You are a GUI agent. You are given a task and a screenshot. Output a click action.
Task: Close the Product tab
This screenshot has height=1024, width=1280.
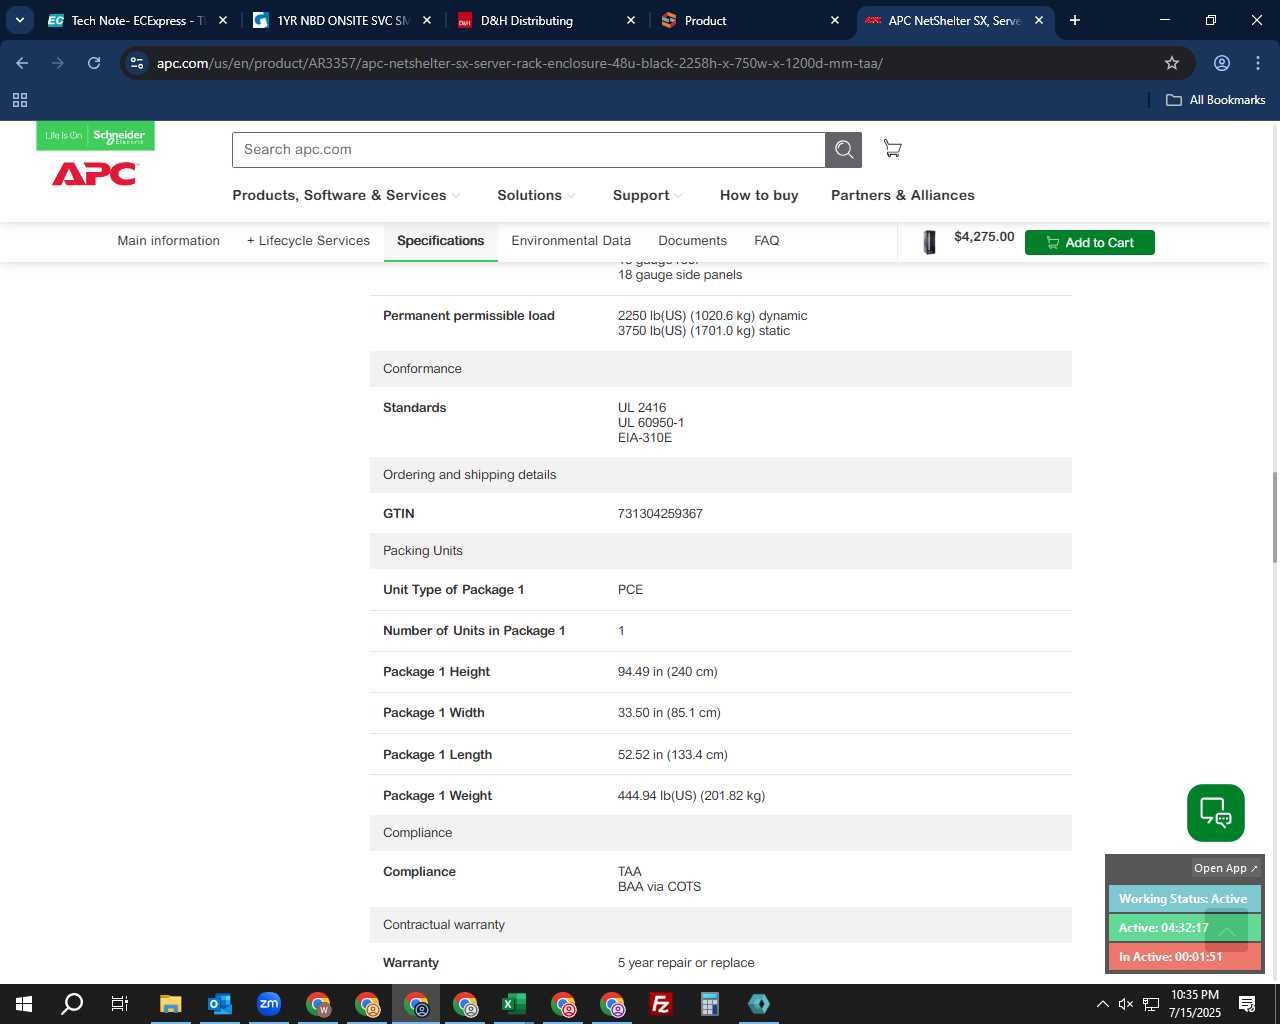coord(835,20)
